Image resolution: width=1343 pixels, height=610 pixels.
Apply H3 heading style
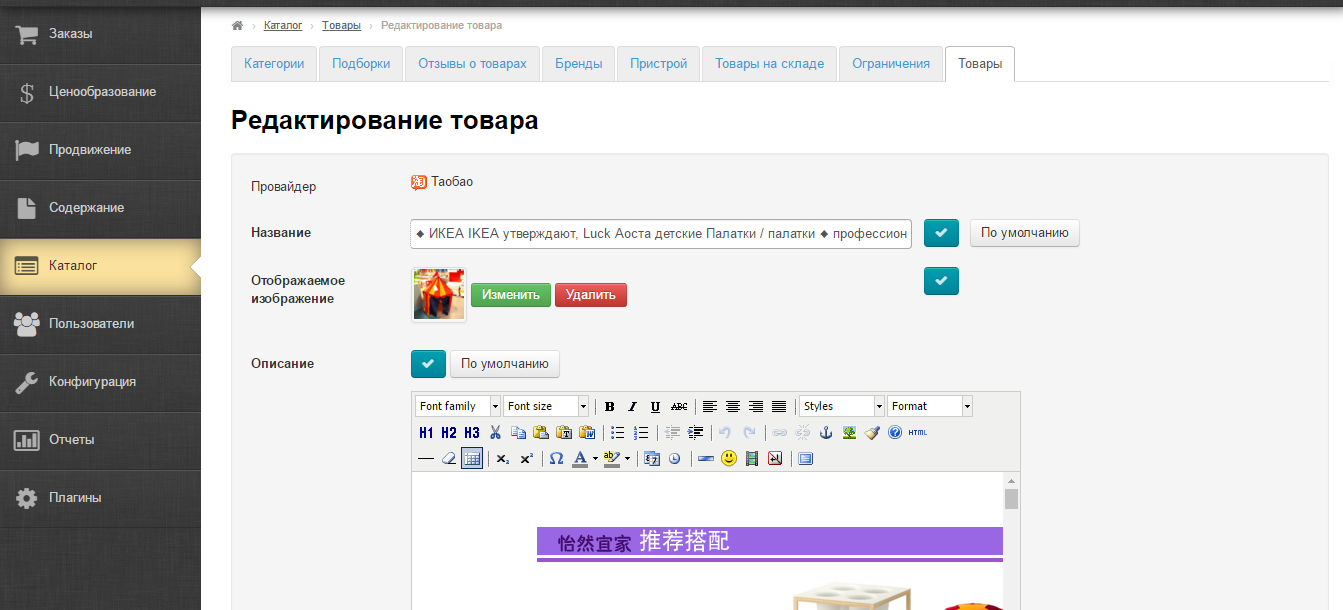pyautogui.click(x=472, y=433)
